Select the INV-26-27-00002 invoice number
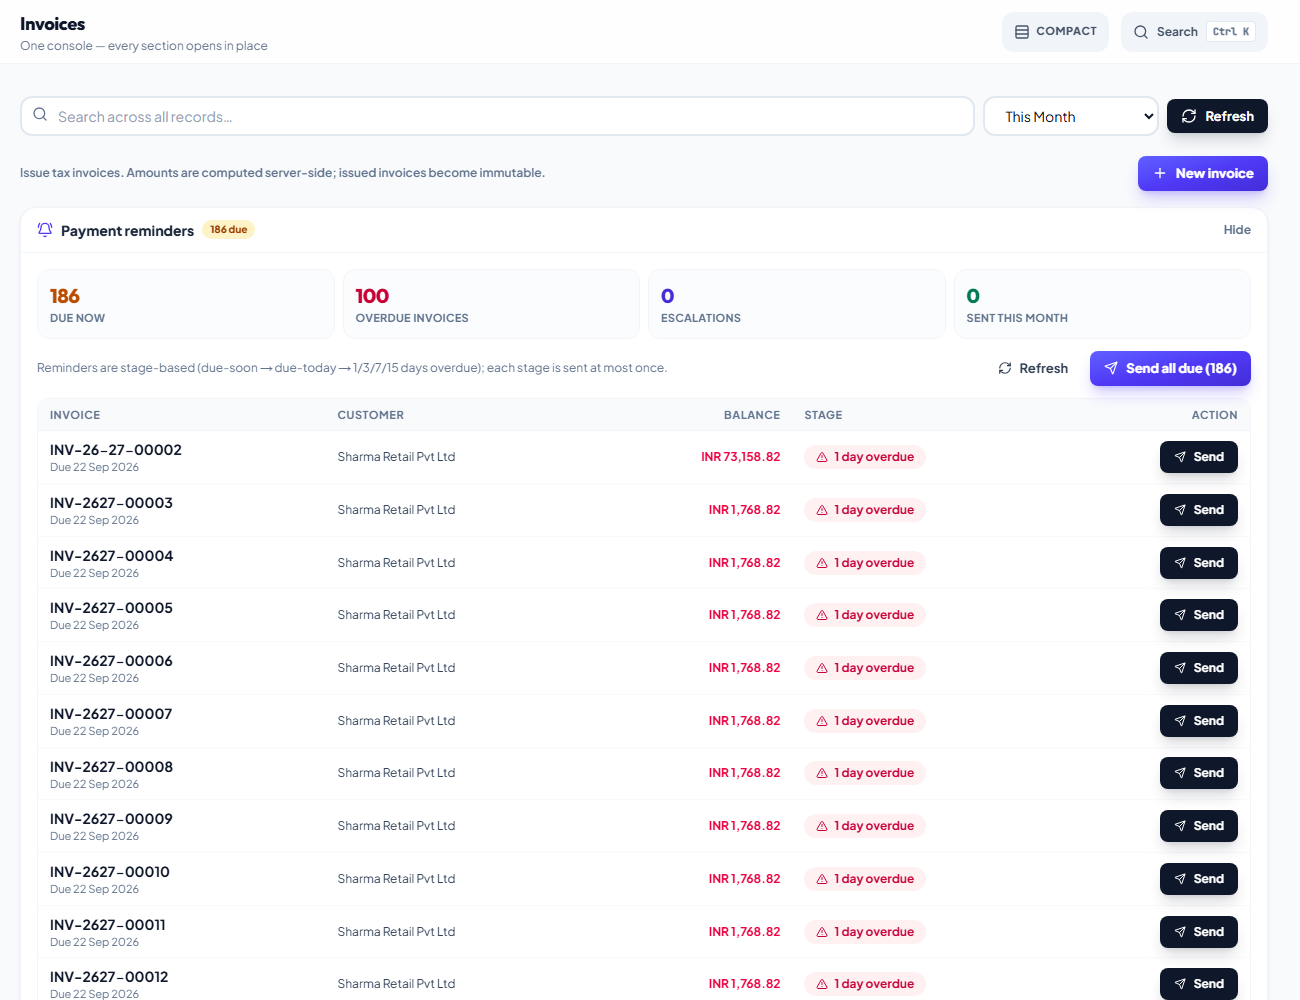The height and width of the screenshot is (1000, 1300). [116, 450]
